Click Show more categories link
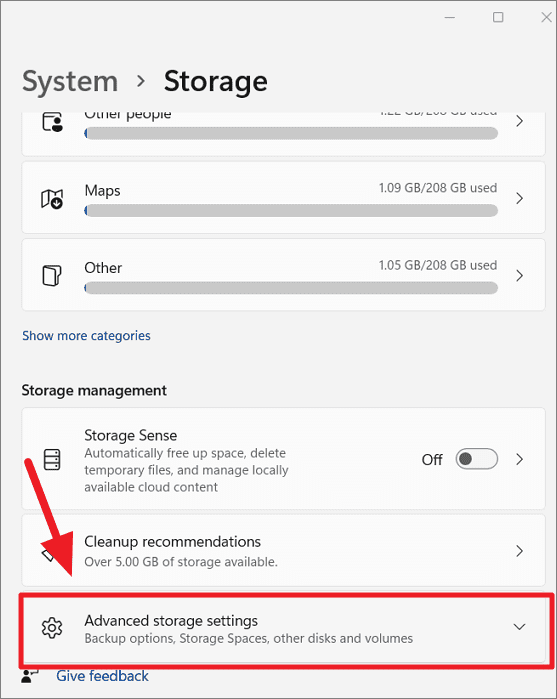 tap(87, 336)
